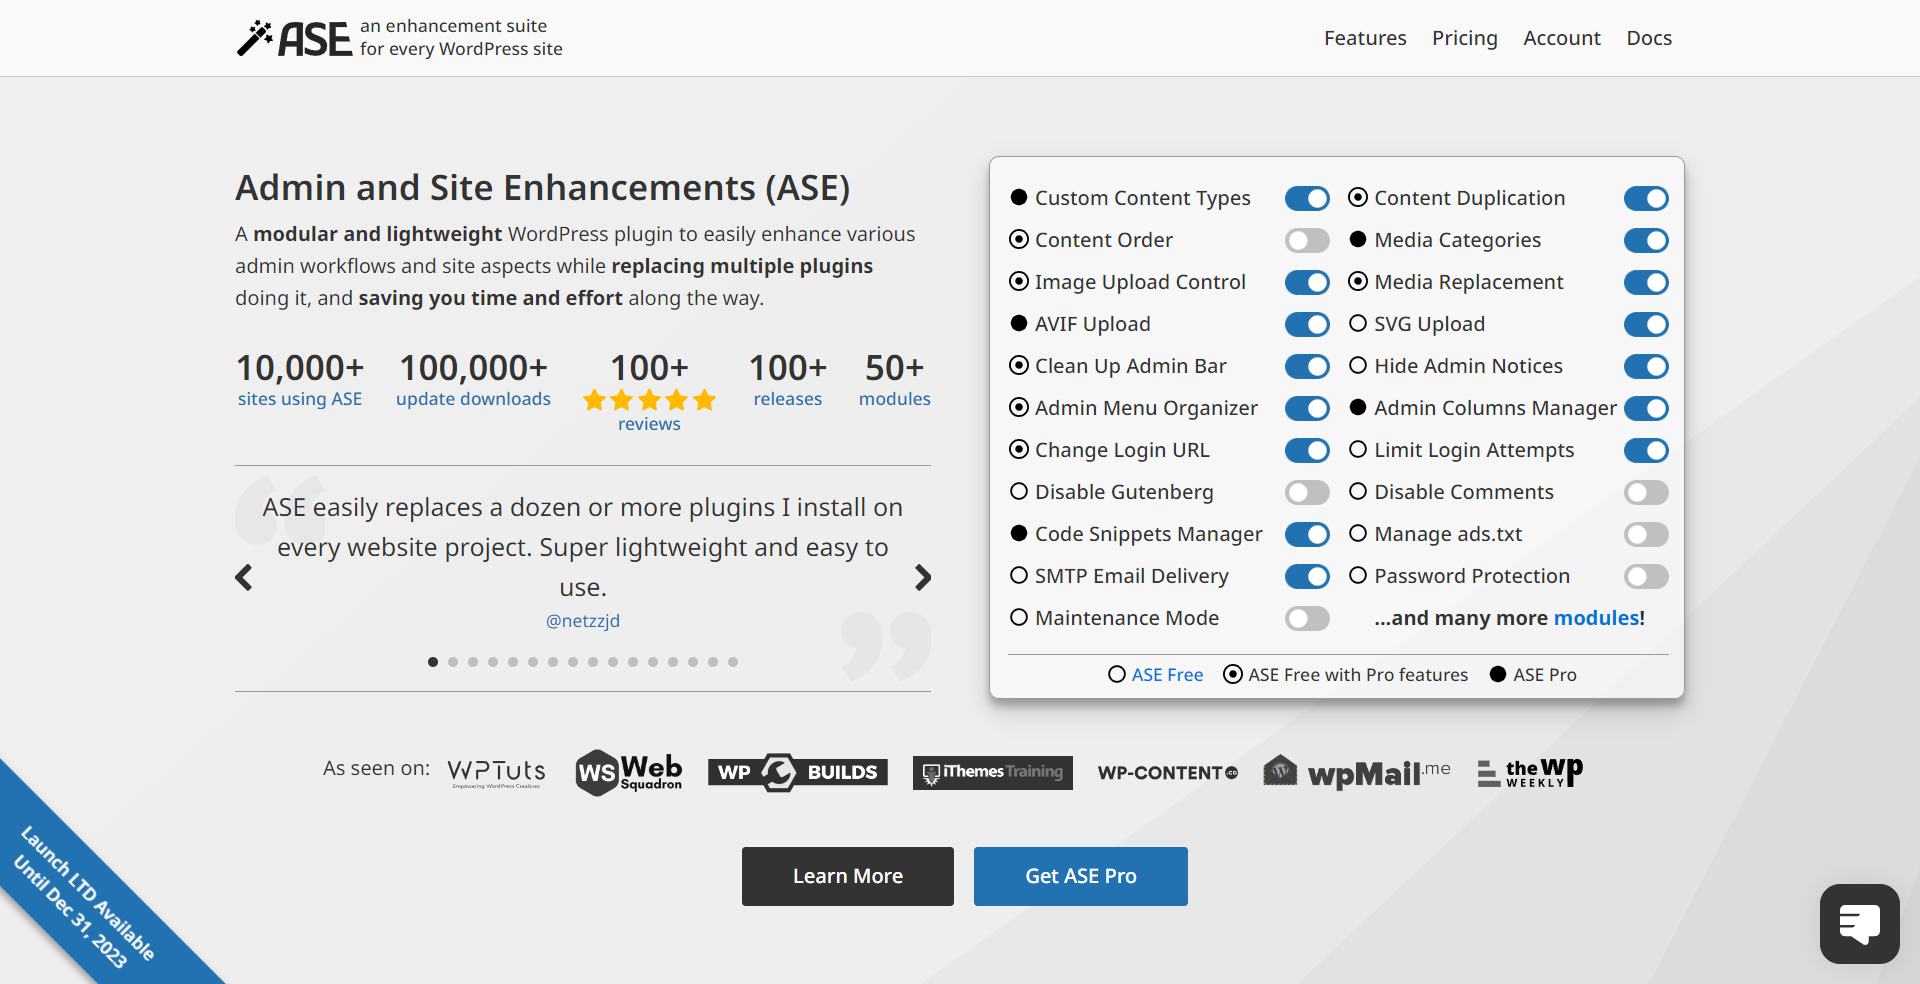Open the chat widget icon
1920x984 pixels.
tap(1859, 923)
